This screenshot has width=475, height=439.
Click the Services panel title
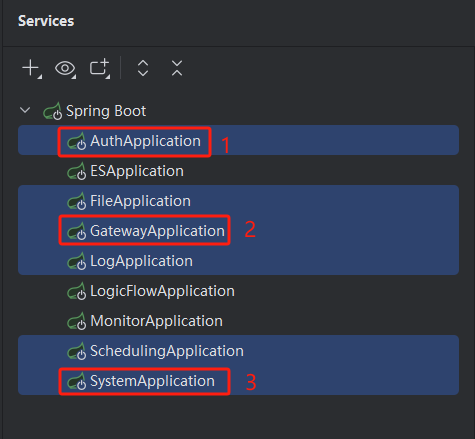pyautogui.click(x=46, y=21)
